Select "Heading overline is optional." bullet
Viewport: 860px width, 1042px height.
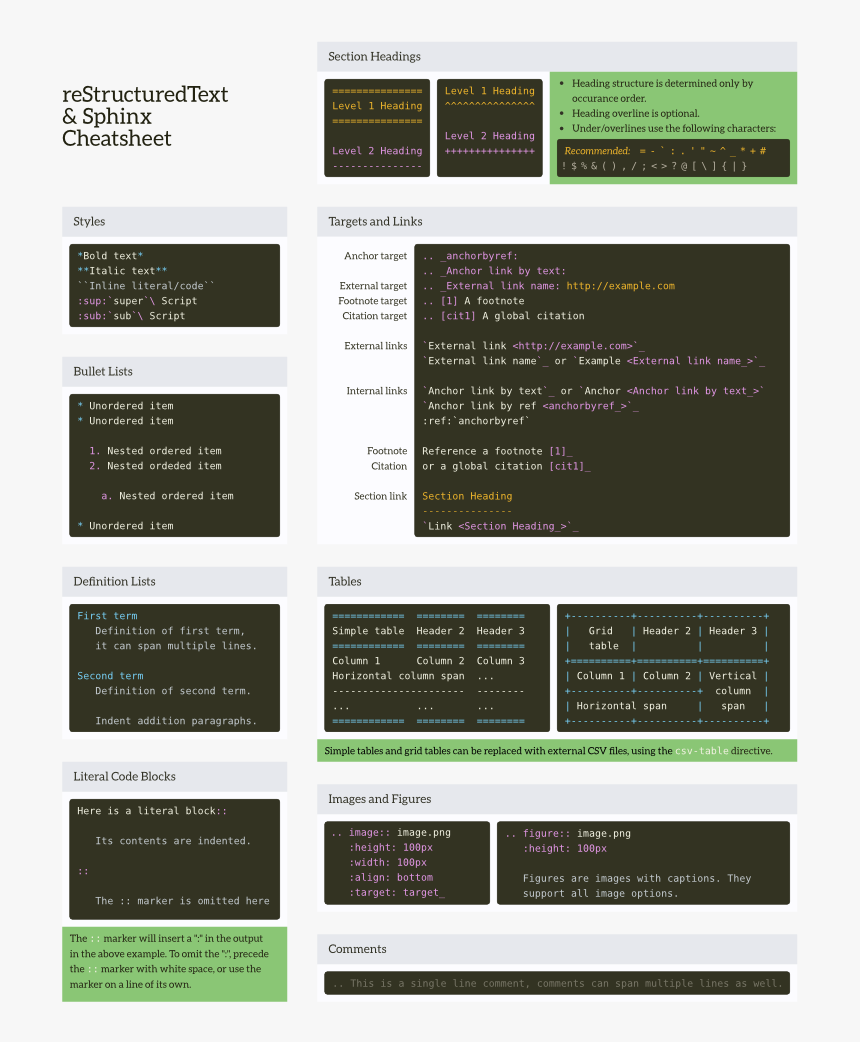click(x=635, y=113)
